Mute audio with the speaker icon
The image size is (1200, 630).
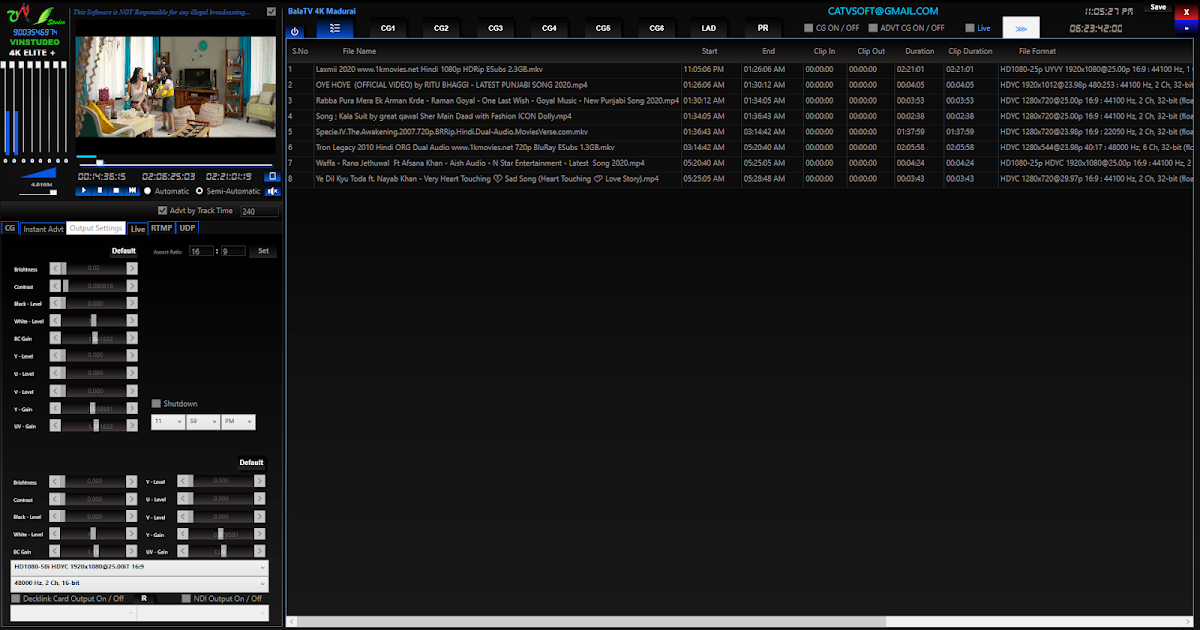point(272,190)
